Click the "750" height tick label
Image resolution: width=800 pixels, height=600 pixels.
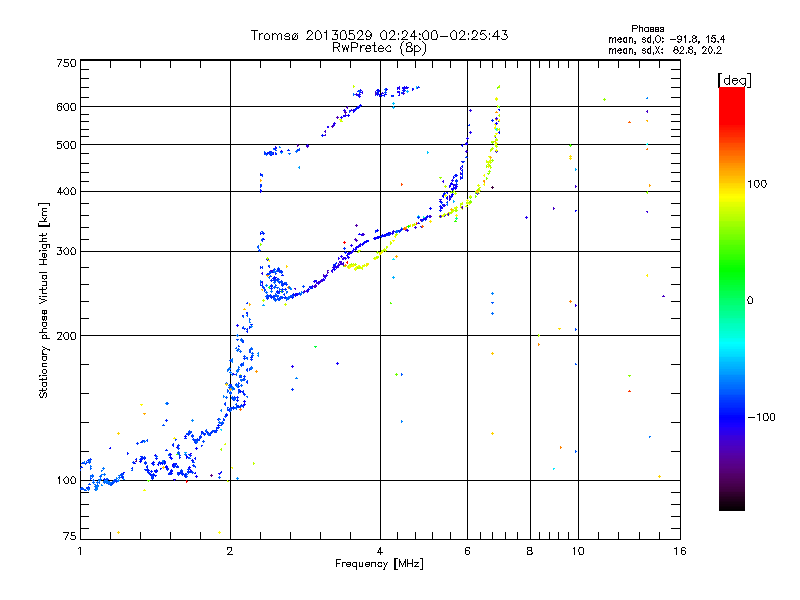coord(66,63)
